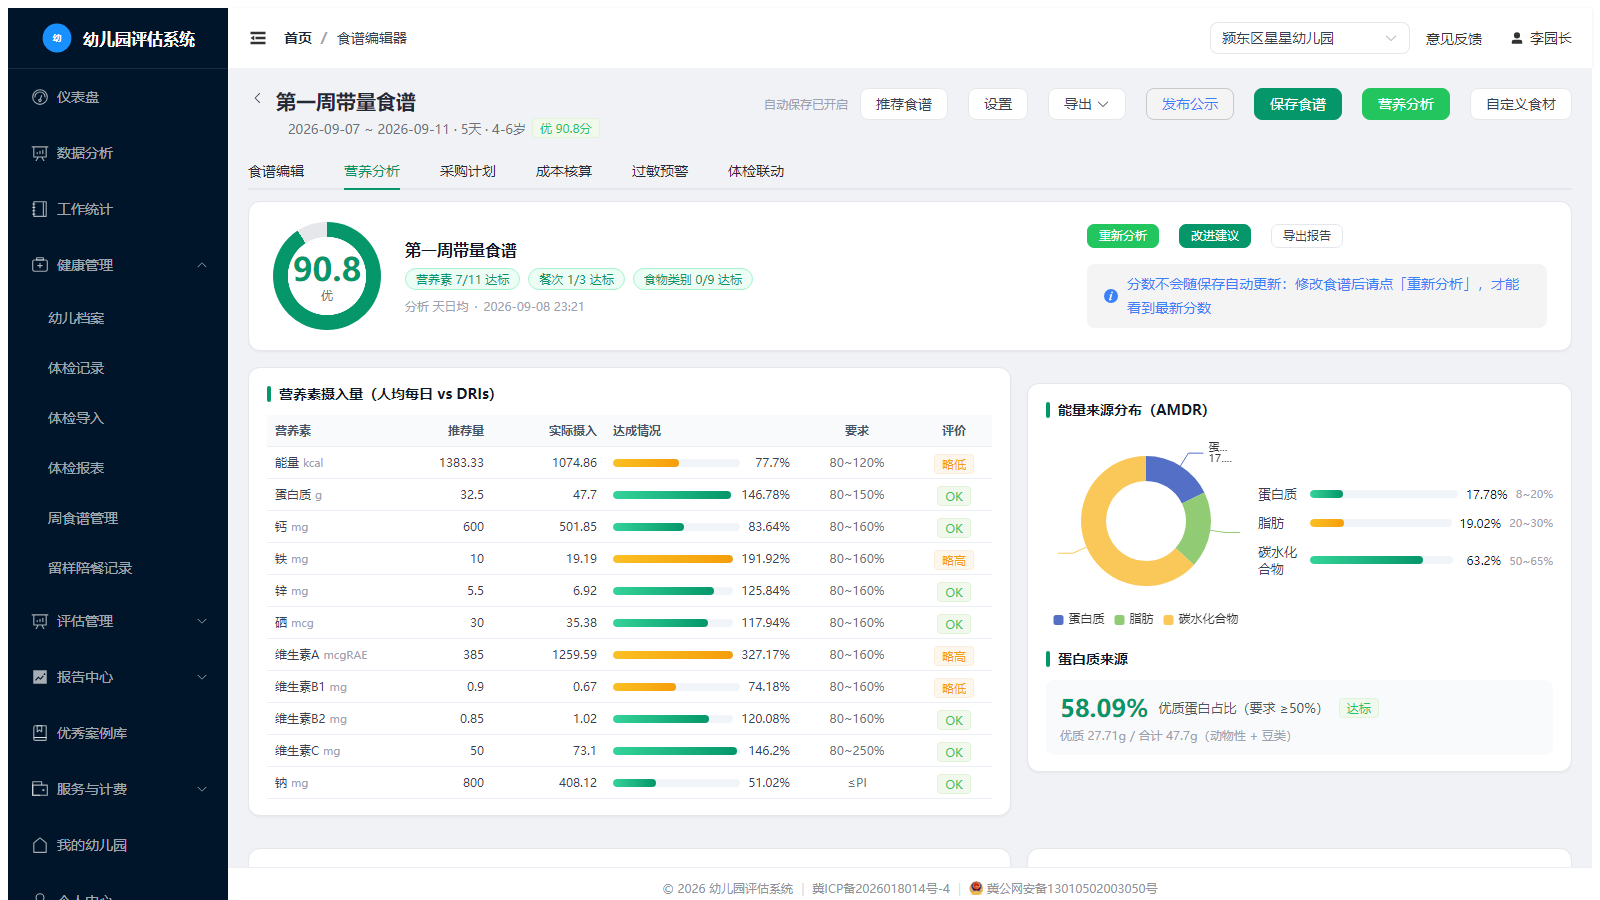This screenshot has height=900, width=1600.
Task: Toggle the sidebar collapse hamburger icon
Action: (258, 38)
